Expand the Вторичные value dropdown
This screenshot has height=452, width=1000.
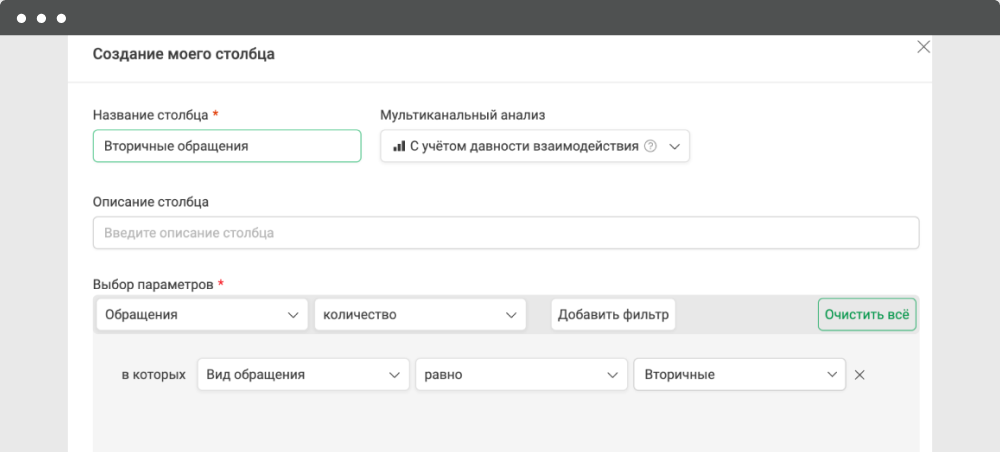point(739,375)
